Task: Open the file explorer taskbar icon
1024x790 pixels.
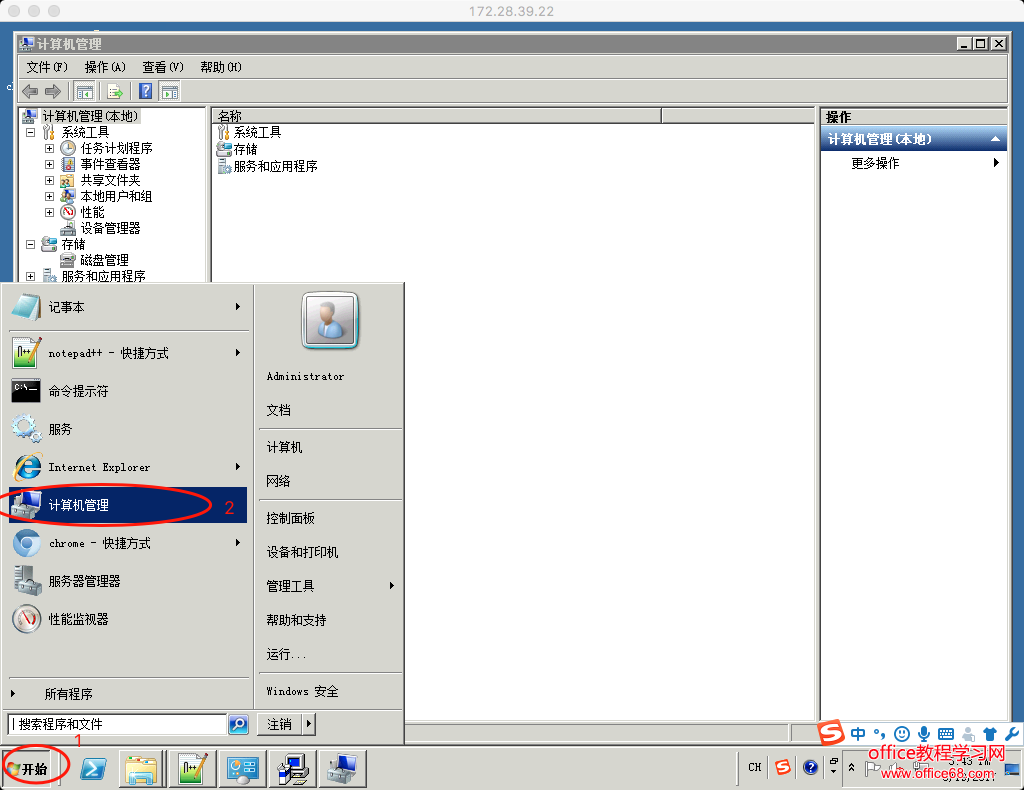Action: point(142,768)
